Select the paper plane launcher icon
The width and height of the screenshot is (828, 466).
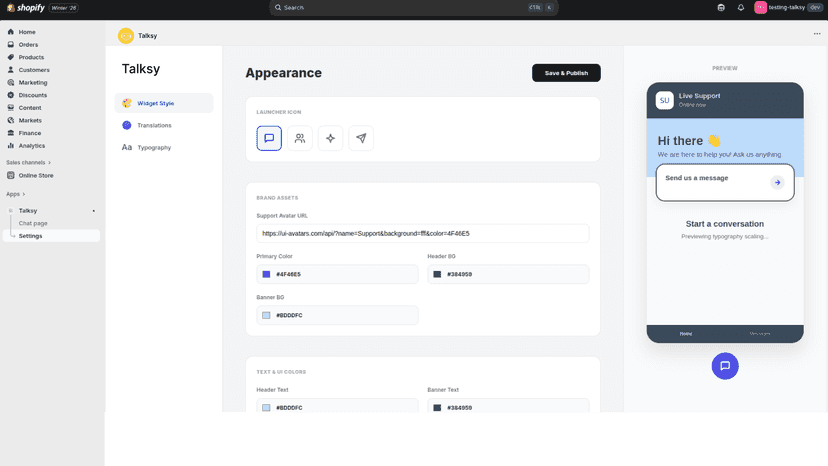pos(361,138)
